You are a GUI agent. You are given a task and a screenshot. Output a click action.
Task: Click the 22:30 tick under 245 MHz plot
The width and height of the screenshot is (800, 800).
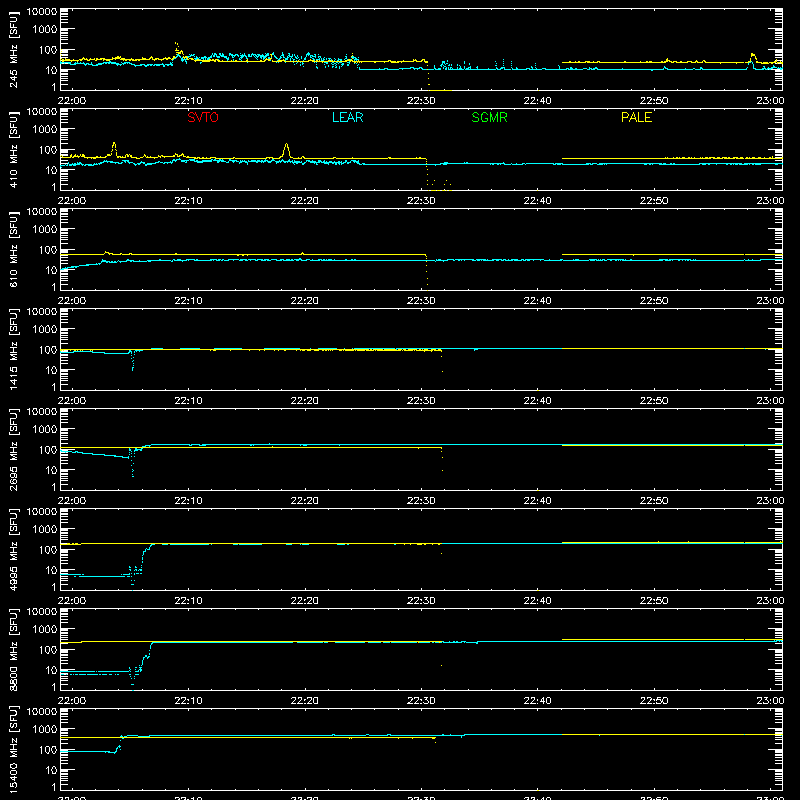pos(421,101)
